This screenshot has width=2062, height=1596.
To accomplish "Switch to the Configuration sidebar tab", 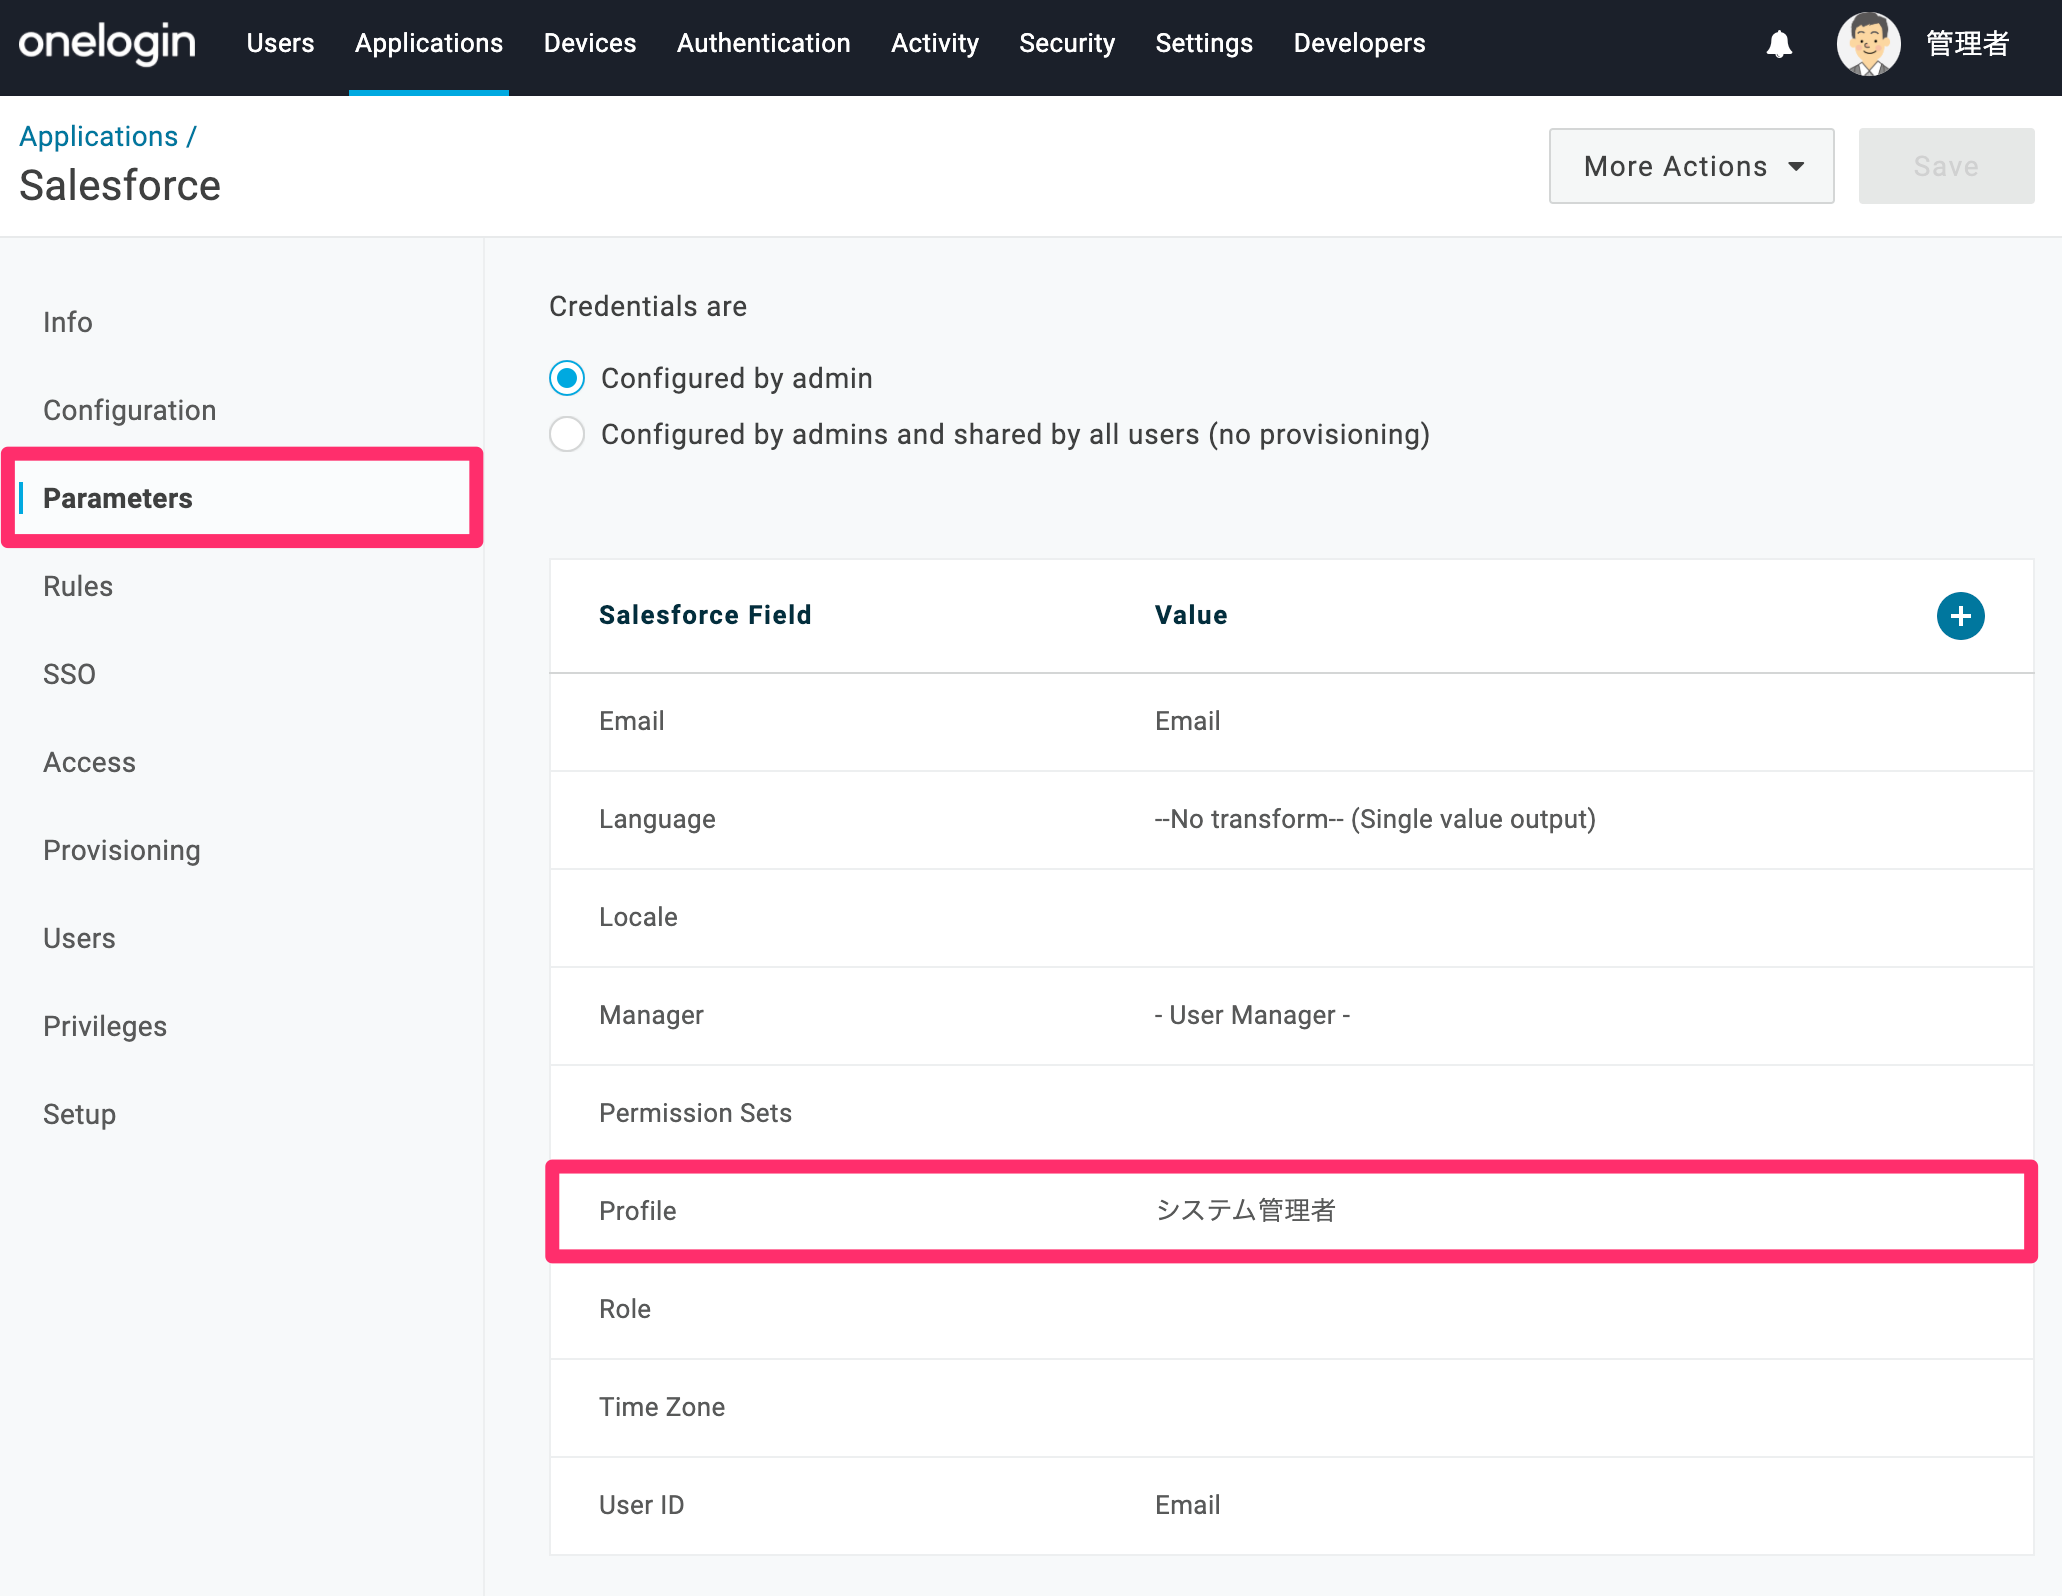I will pyautogui.click(x=130, y=410).
